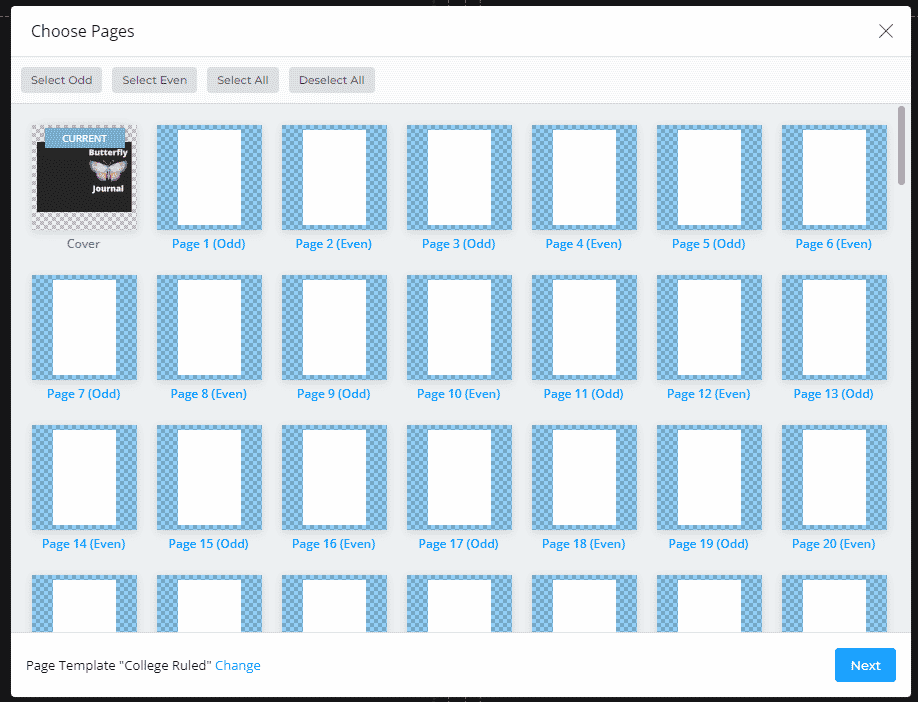Click the Select All button
Screen dimensions: 918x702
[243, 80]
